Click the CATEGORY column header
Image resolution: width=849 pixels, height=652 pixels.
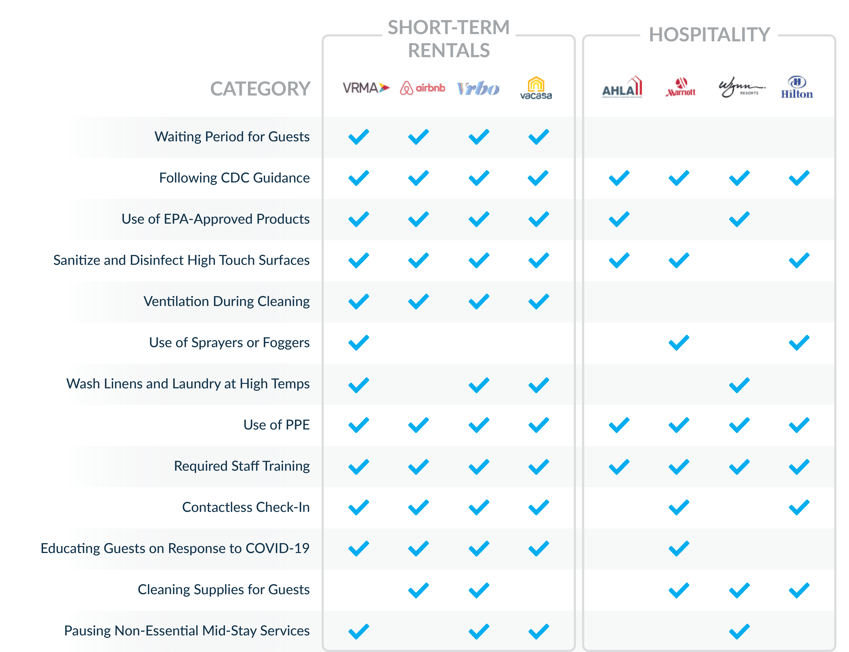click(x=260, y=89)
